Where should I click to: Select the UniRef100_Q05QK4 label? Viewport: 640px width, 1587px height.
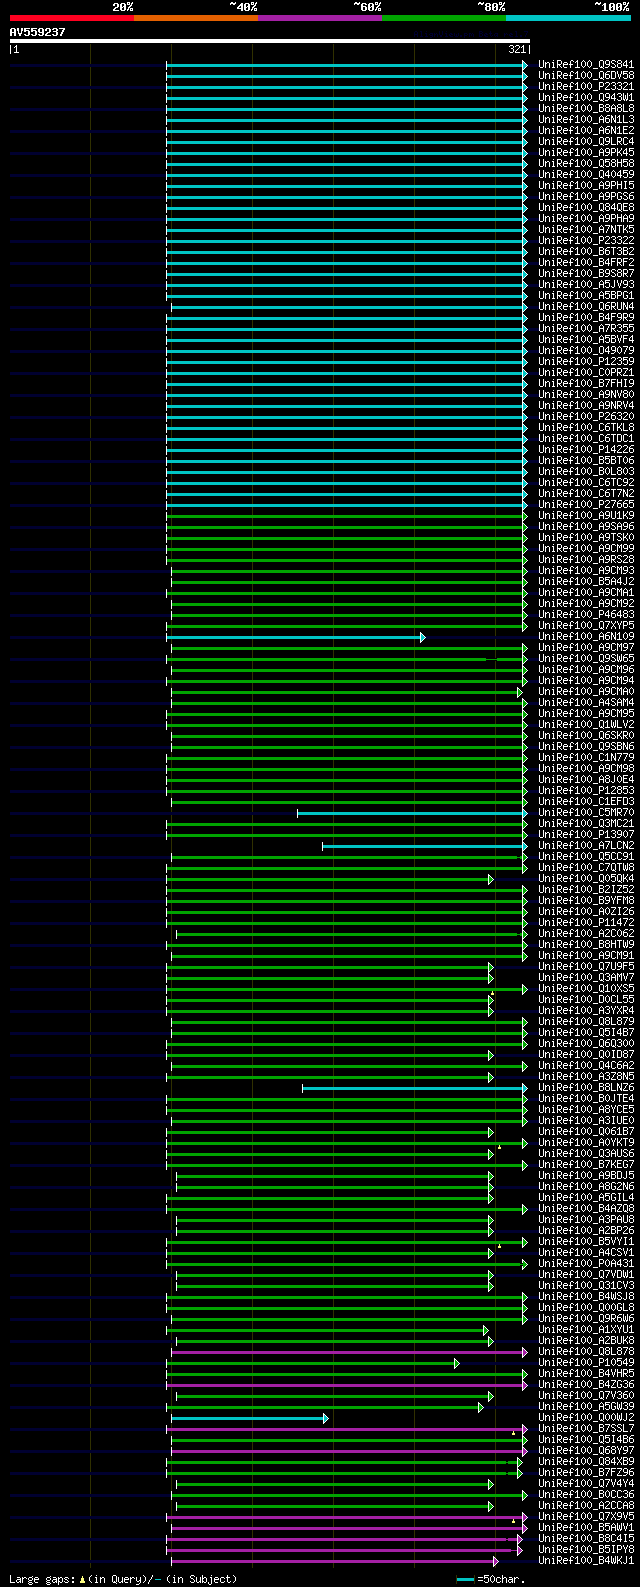click(586, 879)
